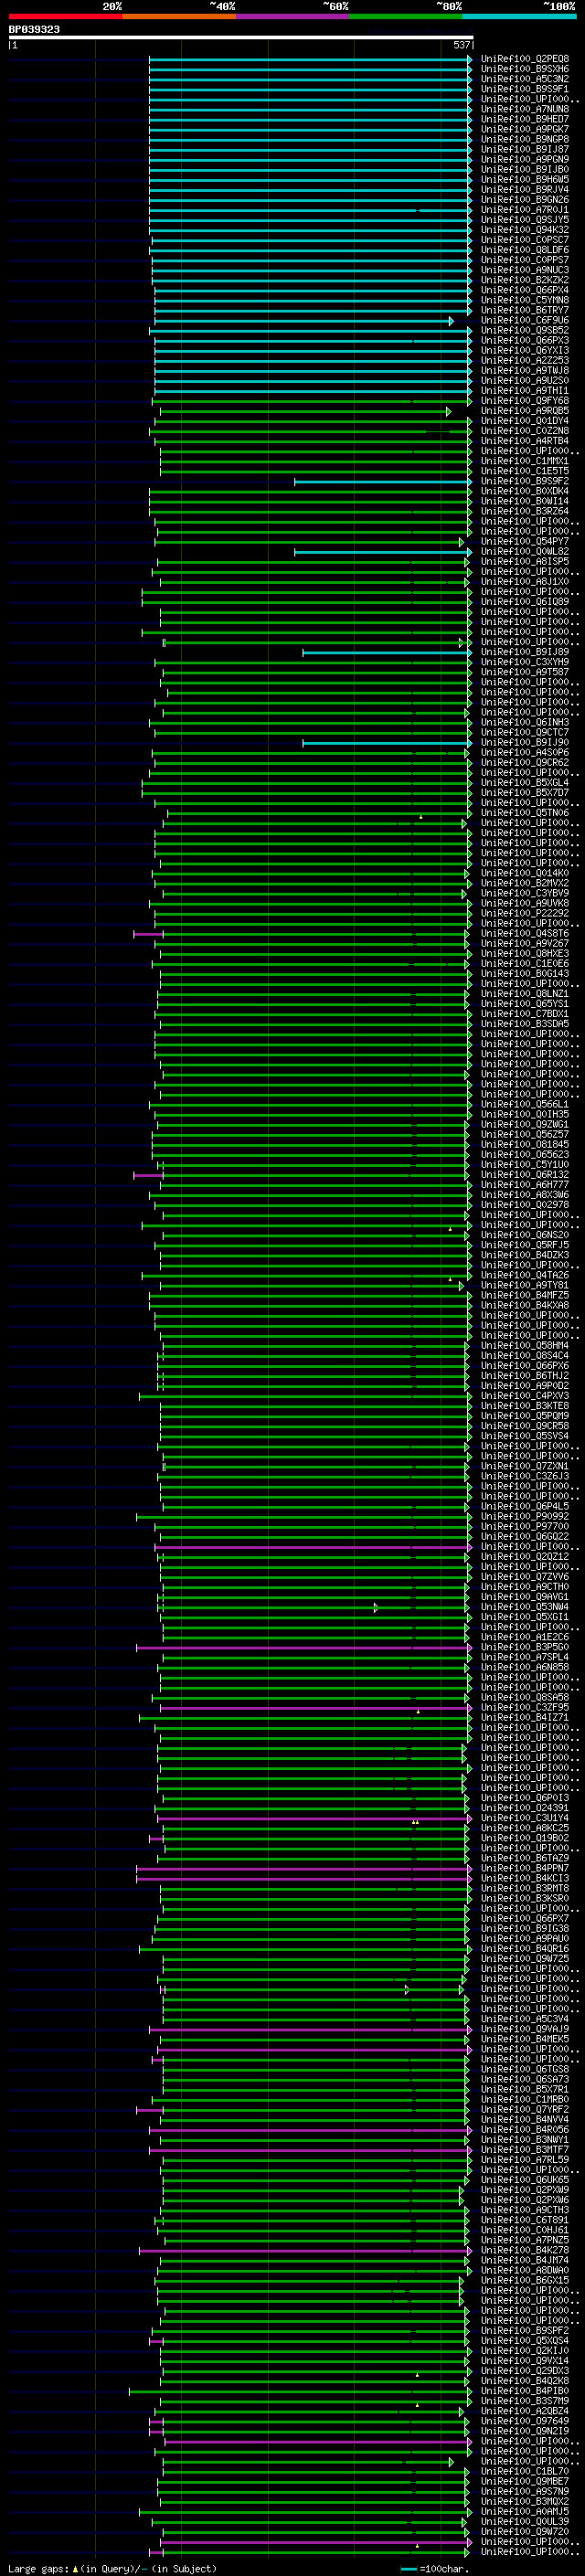
Task: Select the UniRef100_B0XDK4 label
Action: point(525,491)
